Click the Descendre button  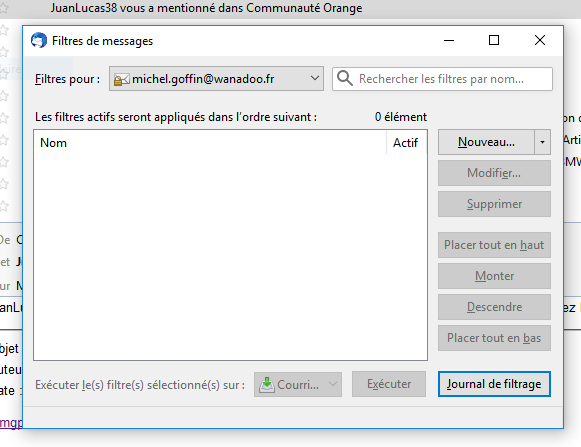494,307
